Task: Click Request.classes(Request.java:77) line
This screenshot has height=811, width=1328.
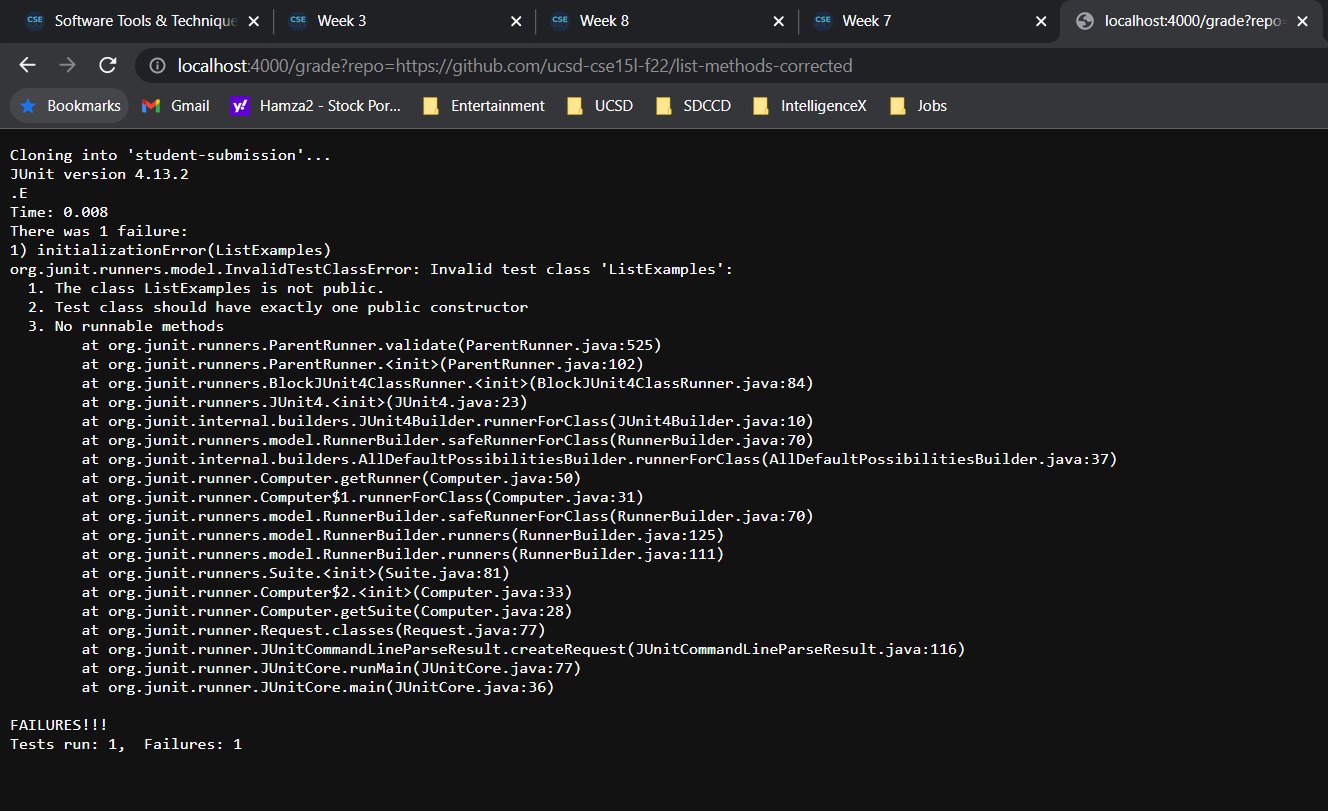Action: click(x=314, y=630)
